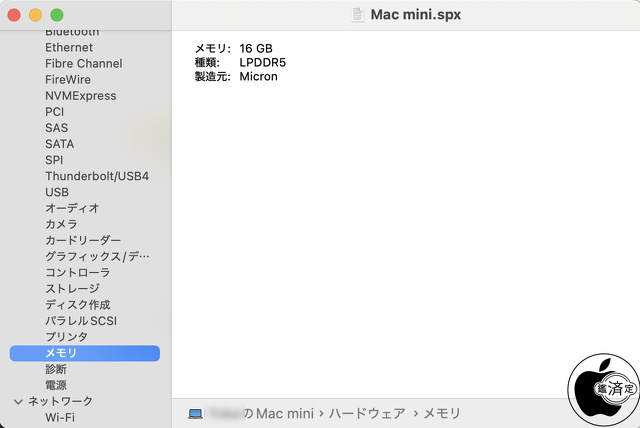640x428 pixels.
Task: Select Fibre Channel in the sidebar
Action: (x=84, y=64)
